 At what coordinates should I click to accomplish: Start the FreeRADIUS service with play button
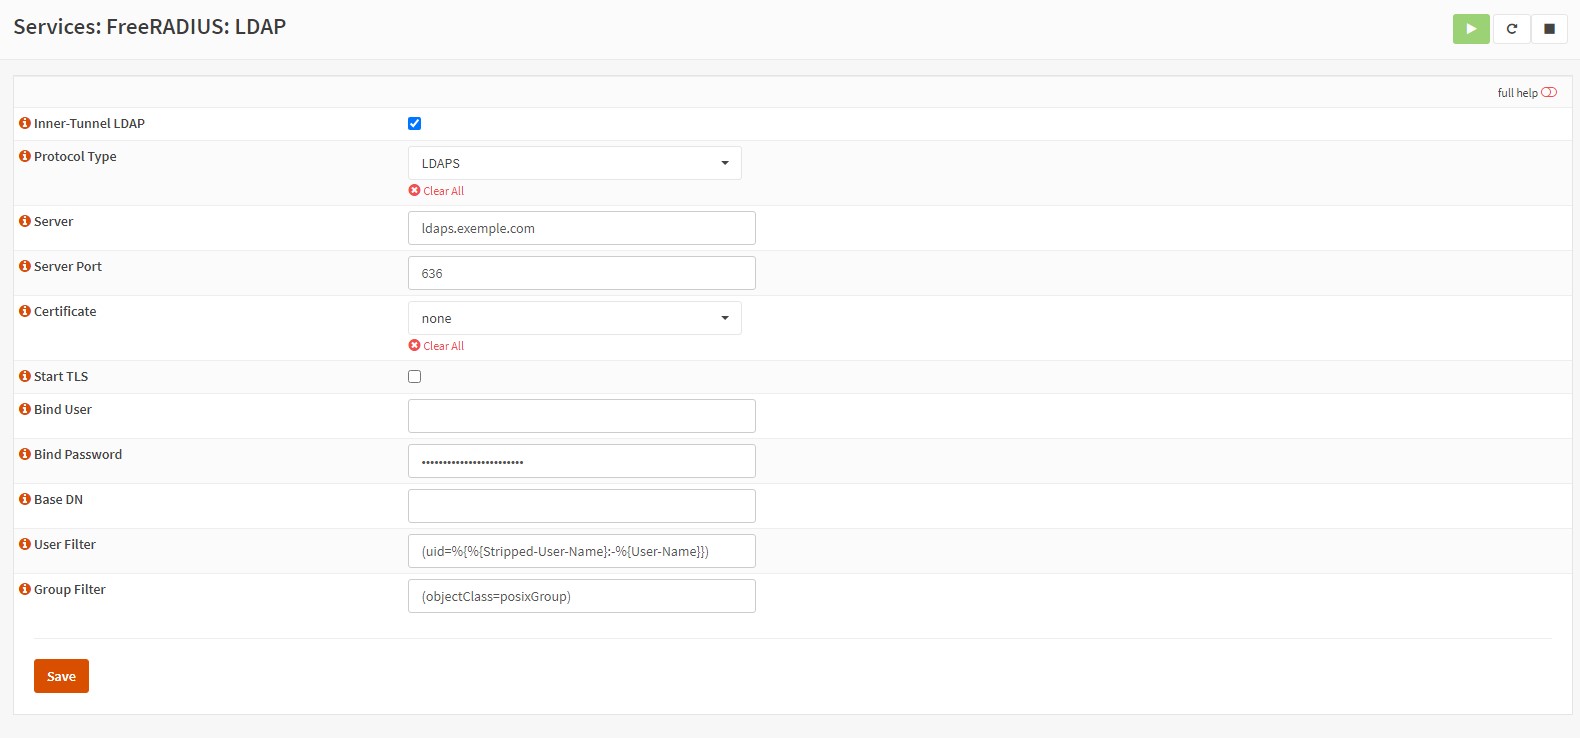(1471, 29)
